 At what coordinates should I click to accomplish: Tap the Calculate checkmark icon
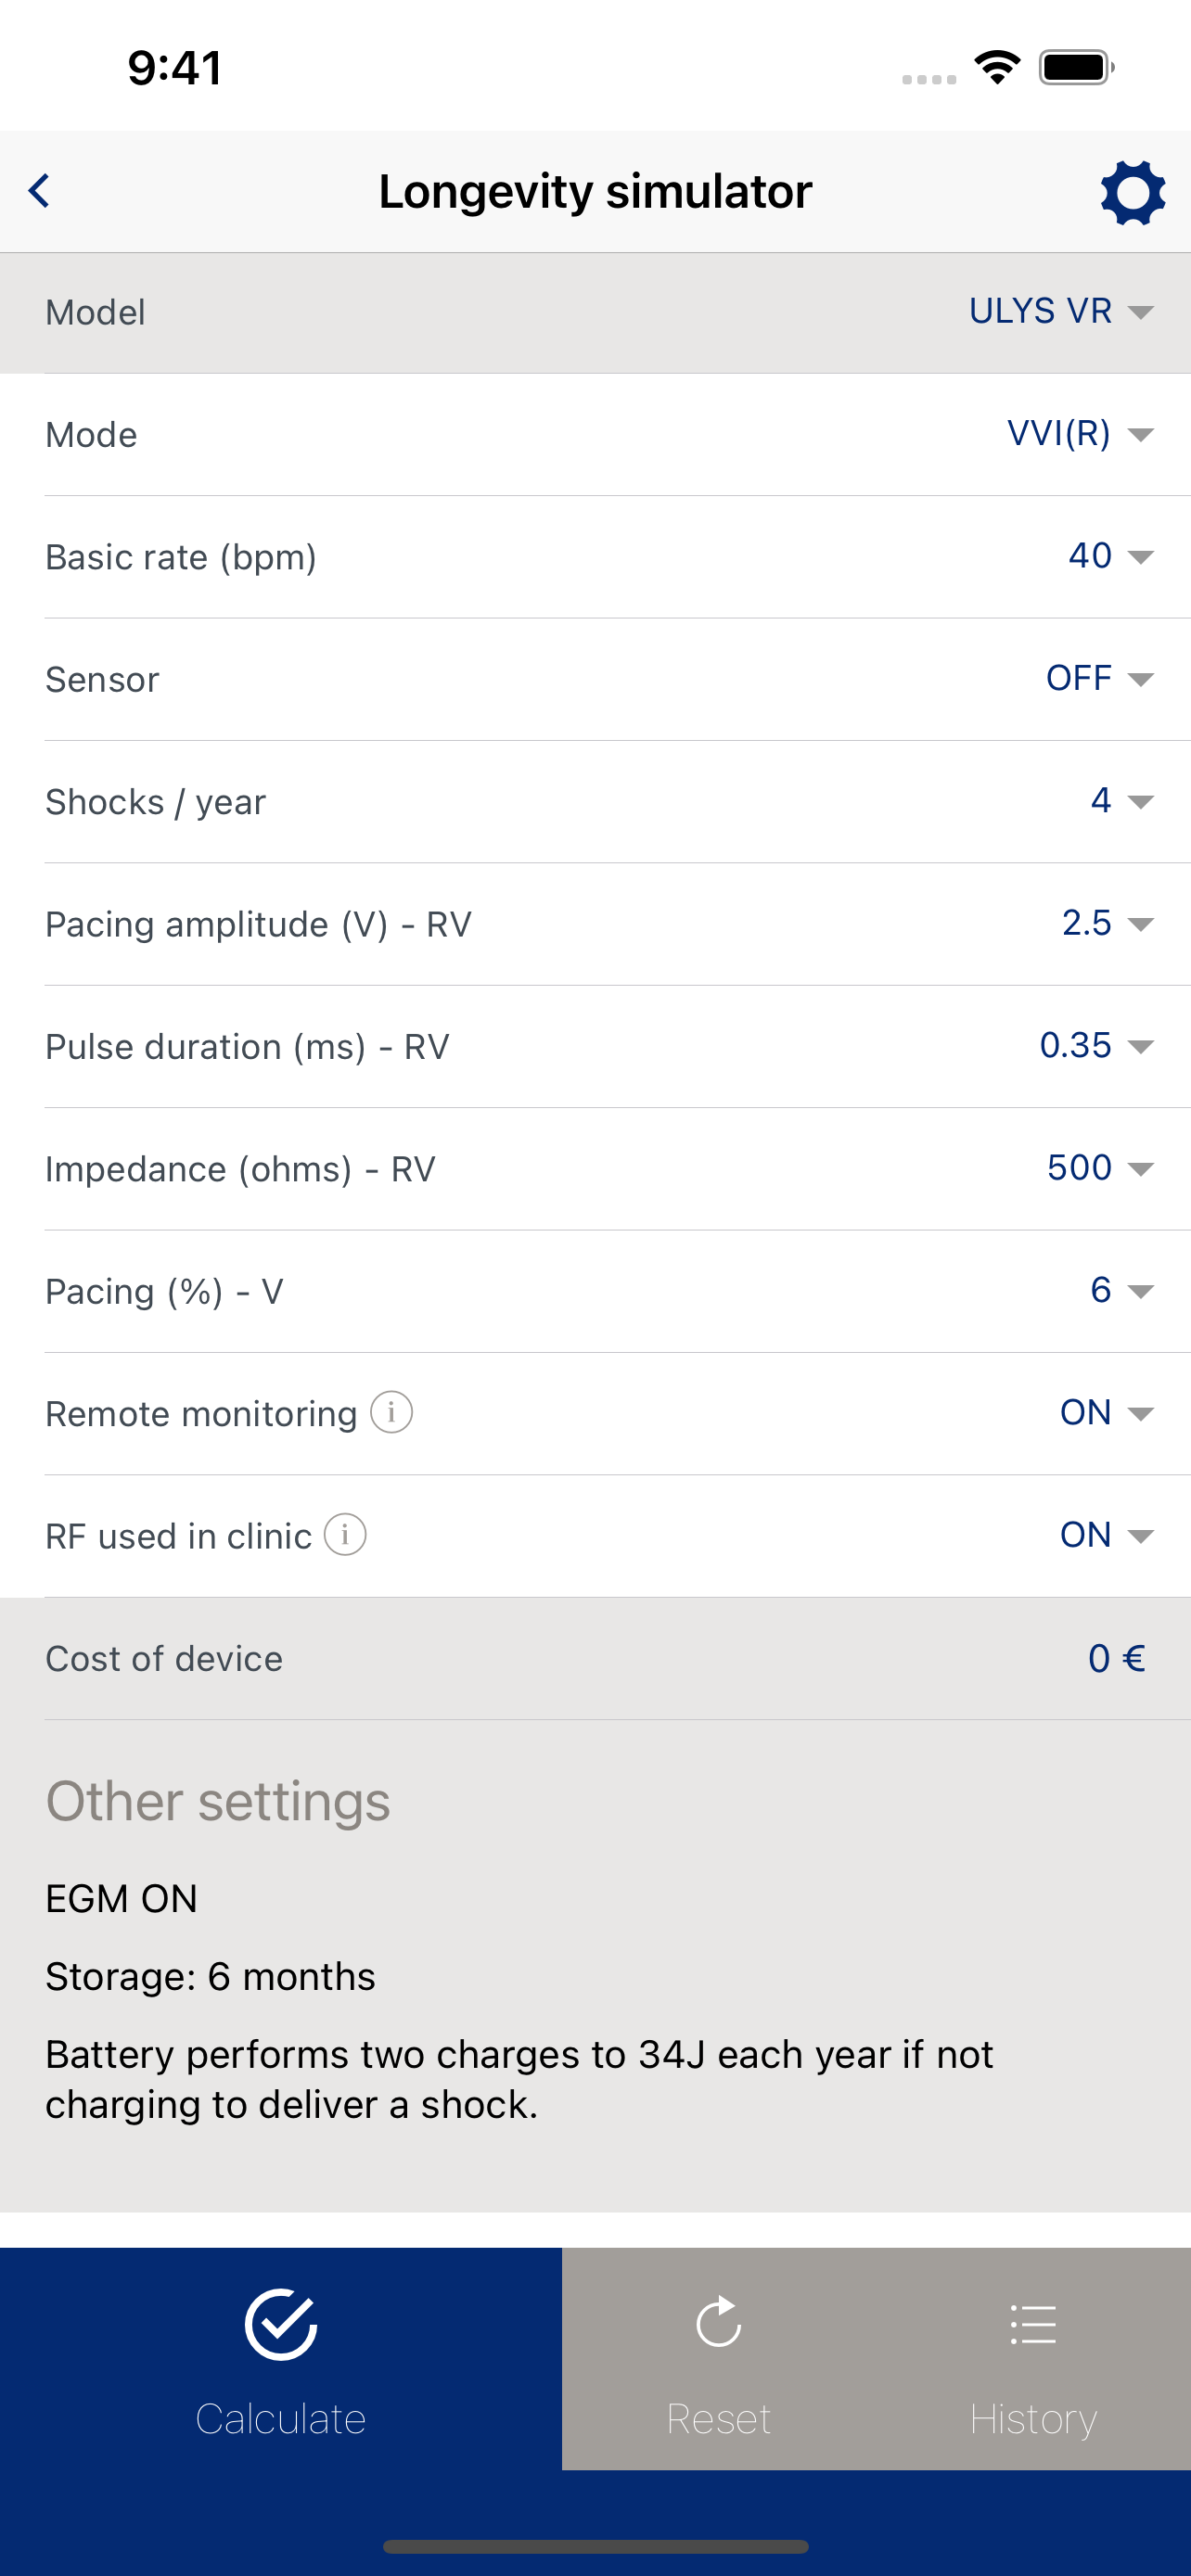(x=281, y=2324)
